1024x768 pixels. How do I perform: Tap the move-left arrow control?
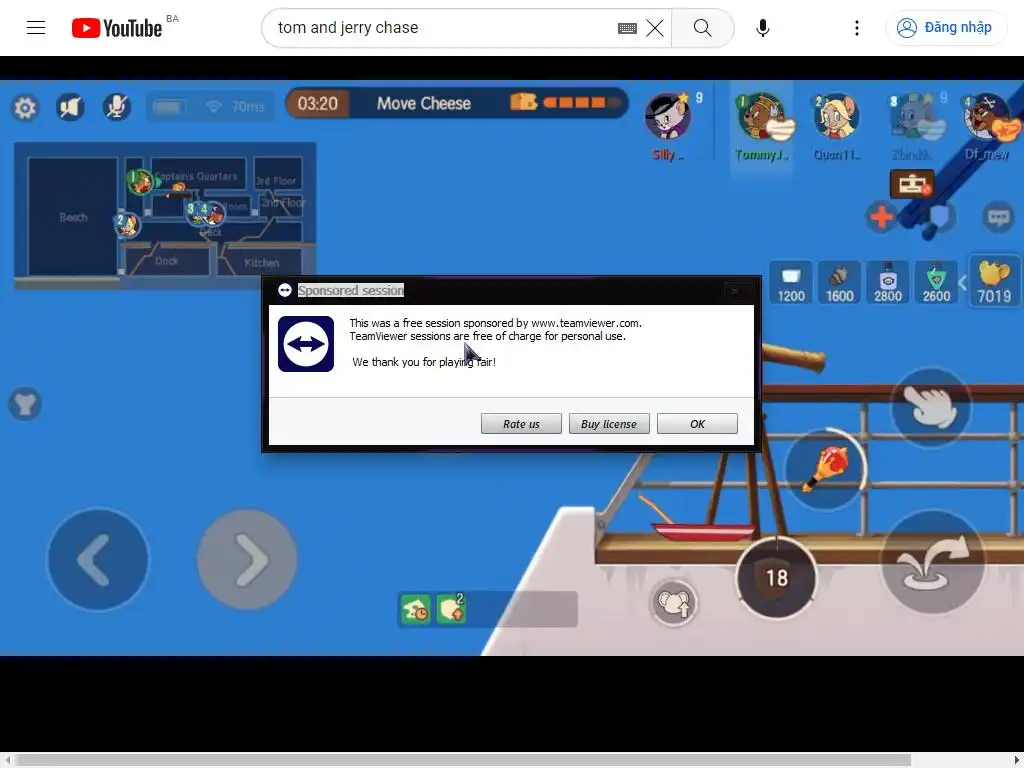tap(98, 559)
